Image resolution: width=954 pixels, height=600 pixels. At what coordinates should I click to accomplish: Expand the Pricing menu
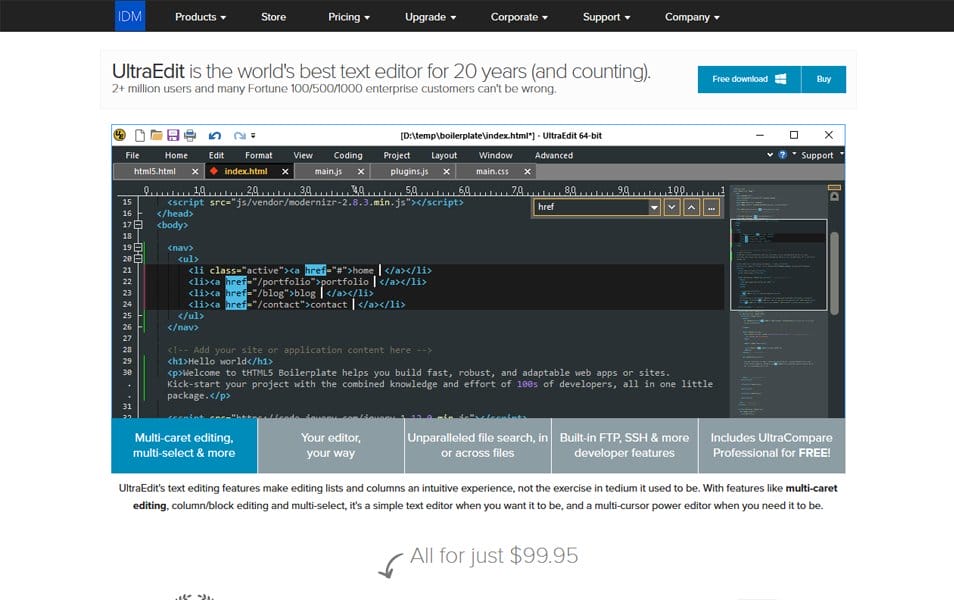tap(349, 17)
